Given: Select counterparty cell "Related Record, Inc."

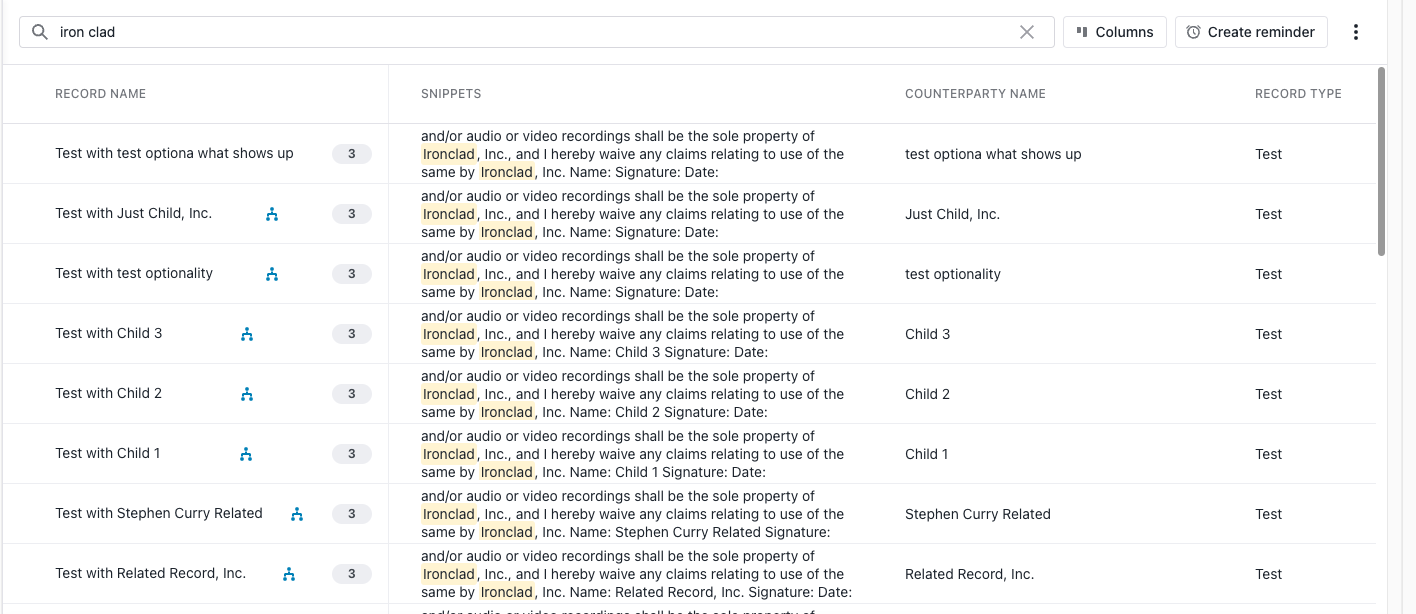Looking at the screenshot, I should coord(970,574).
